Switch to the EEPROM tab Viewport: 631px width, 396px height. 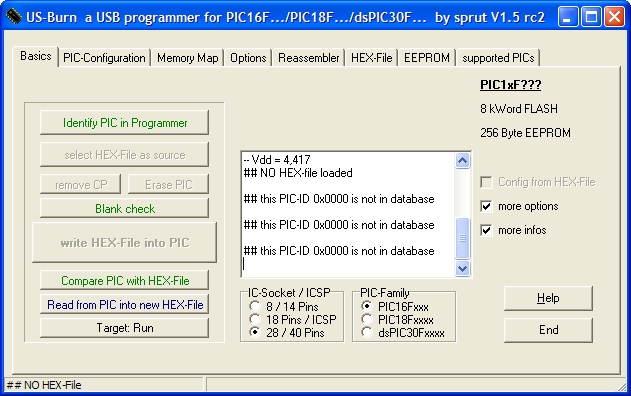click(x=427, y=58)
